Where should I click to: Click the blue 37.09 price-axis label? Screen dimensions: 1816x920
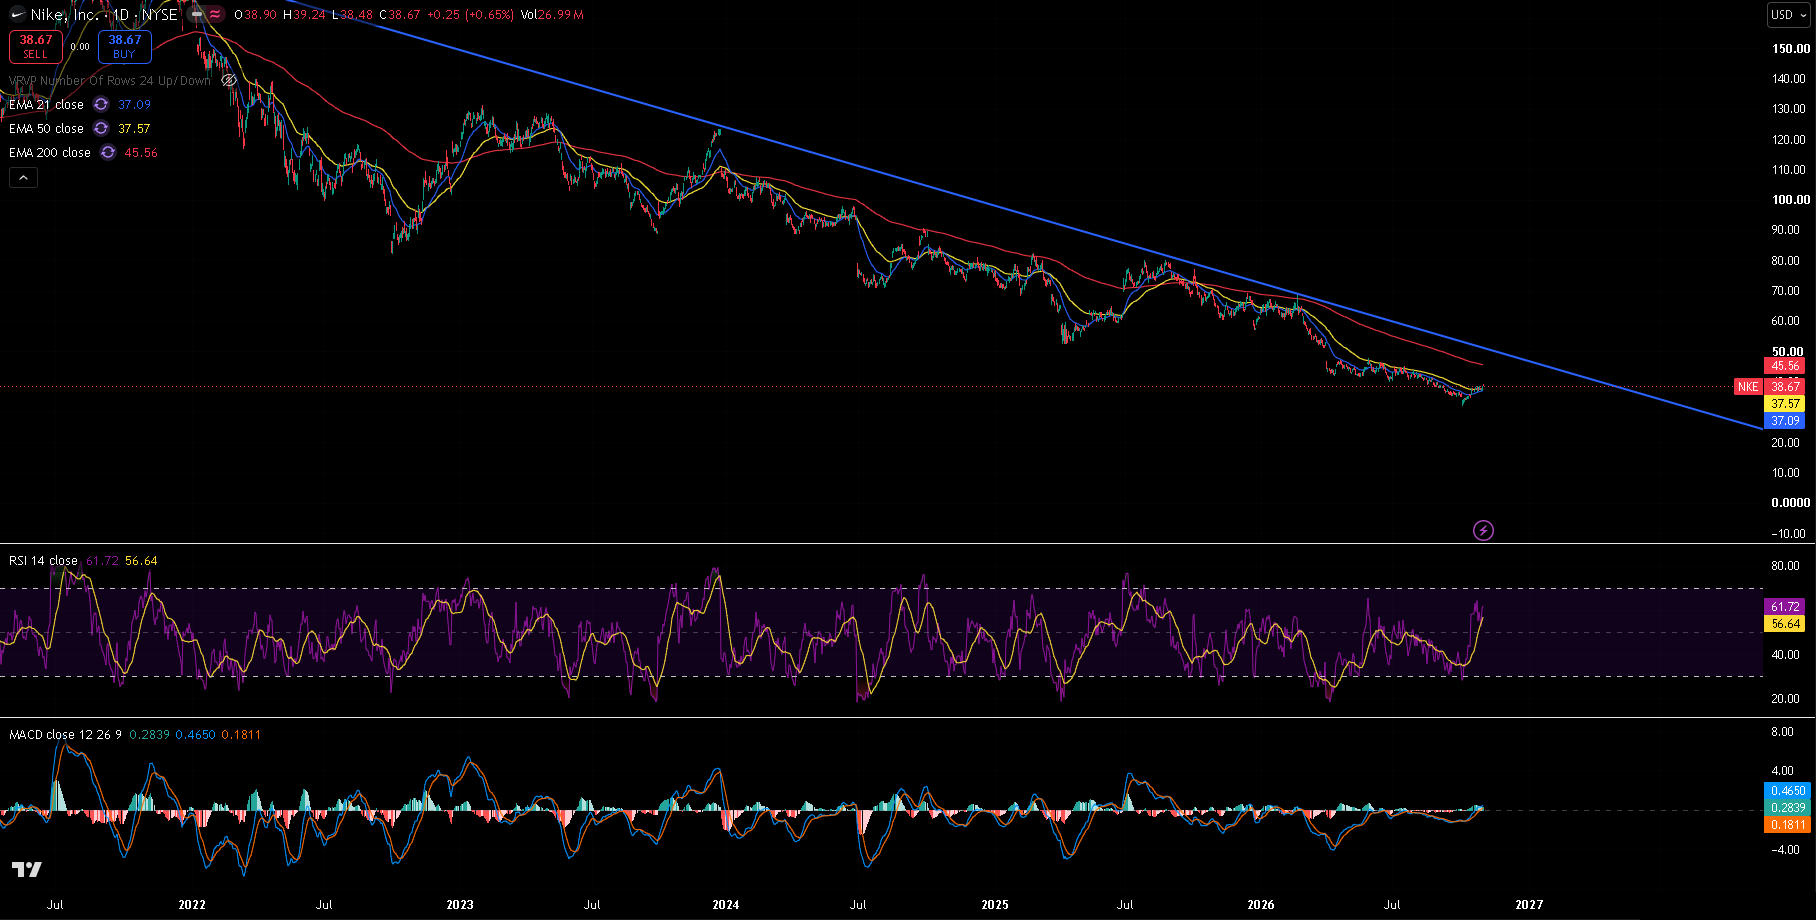1786,421
